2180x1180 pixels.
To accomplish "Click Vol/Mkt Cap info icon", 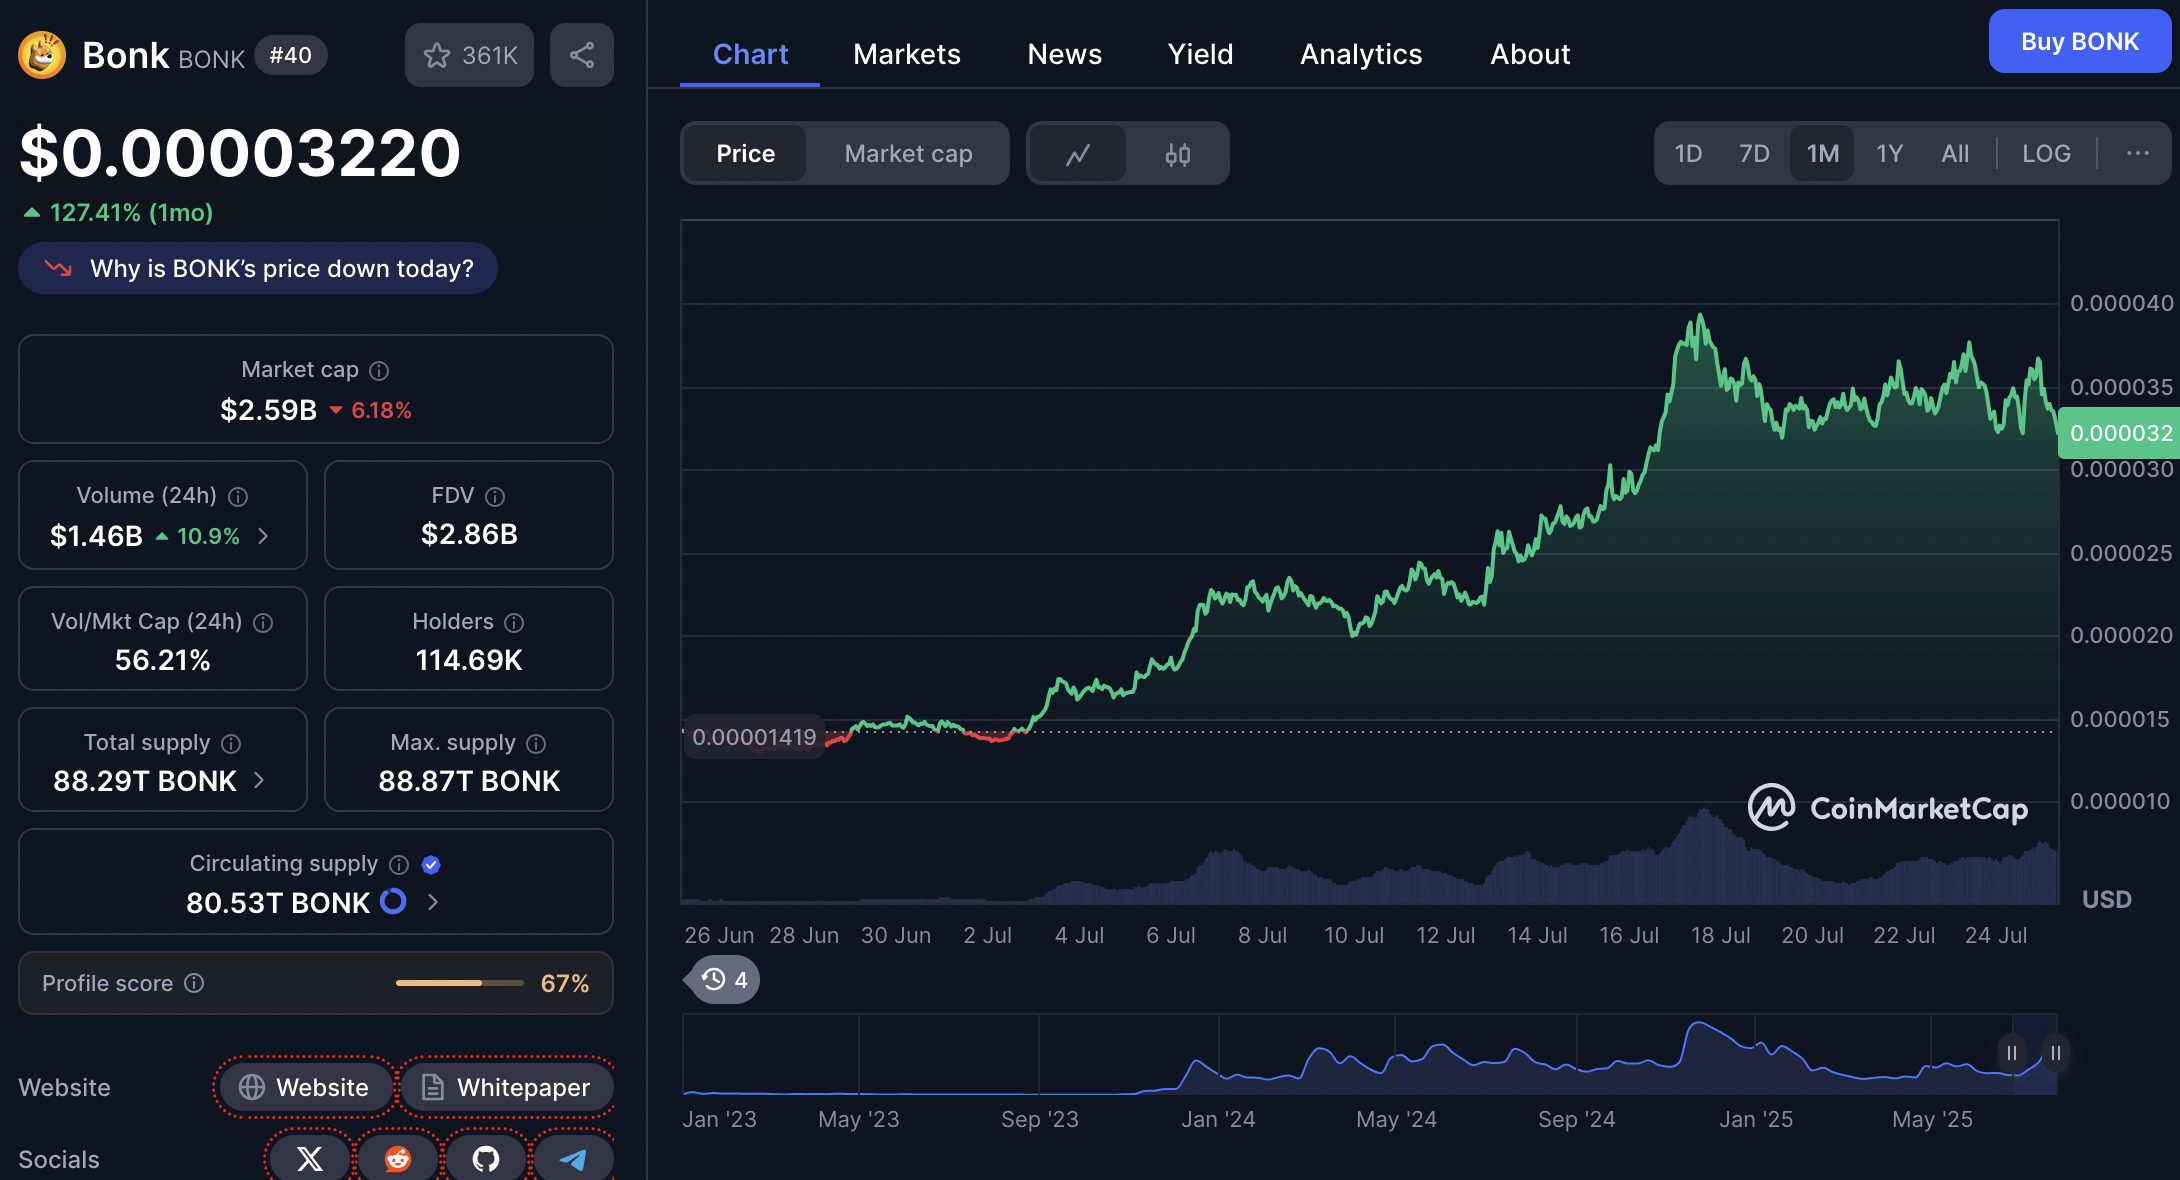I will [263, 623].
